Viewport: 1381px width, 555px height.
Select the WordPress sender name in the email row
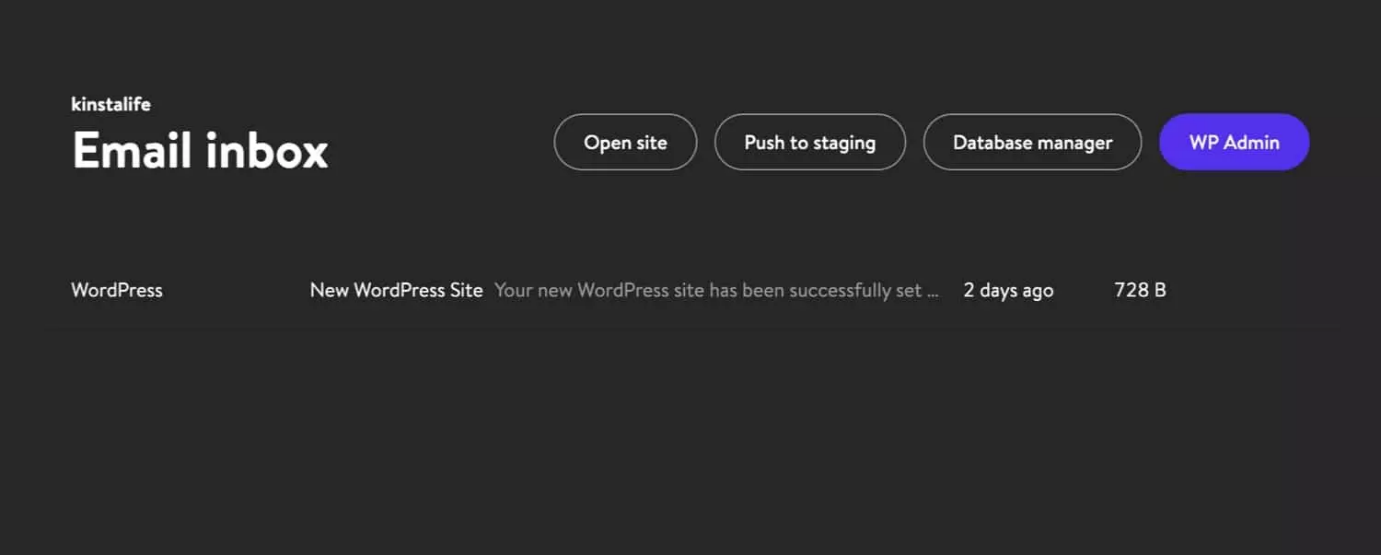pos(117,290)
